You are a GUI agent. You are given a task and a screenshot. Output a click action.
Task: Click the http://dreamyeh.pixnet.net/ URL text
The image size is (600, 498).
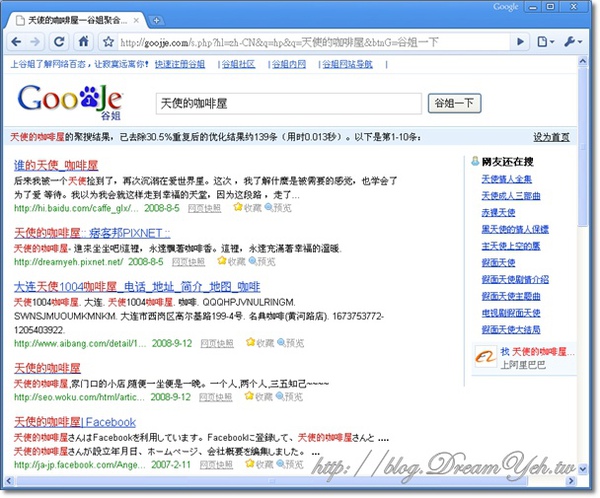[68, 262]
